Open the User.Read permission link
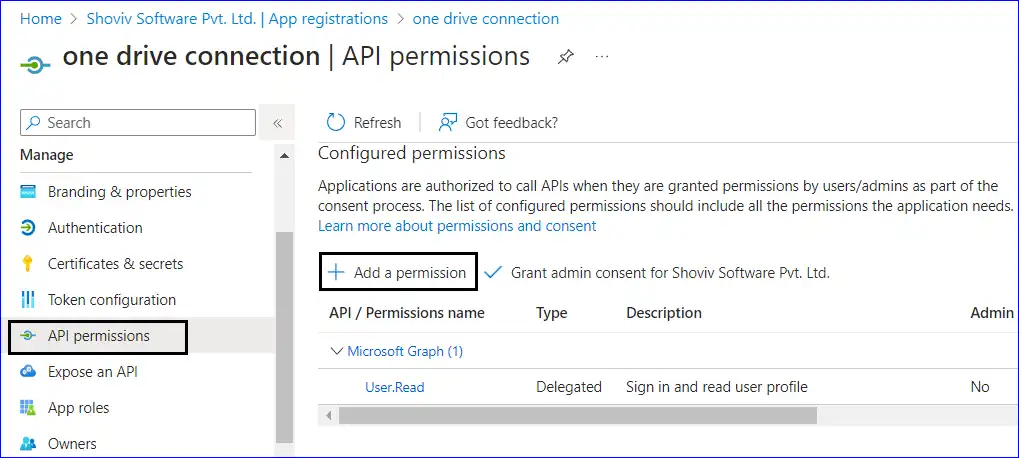The image size is (1019, 458). tap(394, 387)
